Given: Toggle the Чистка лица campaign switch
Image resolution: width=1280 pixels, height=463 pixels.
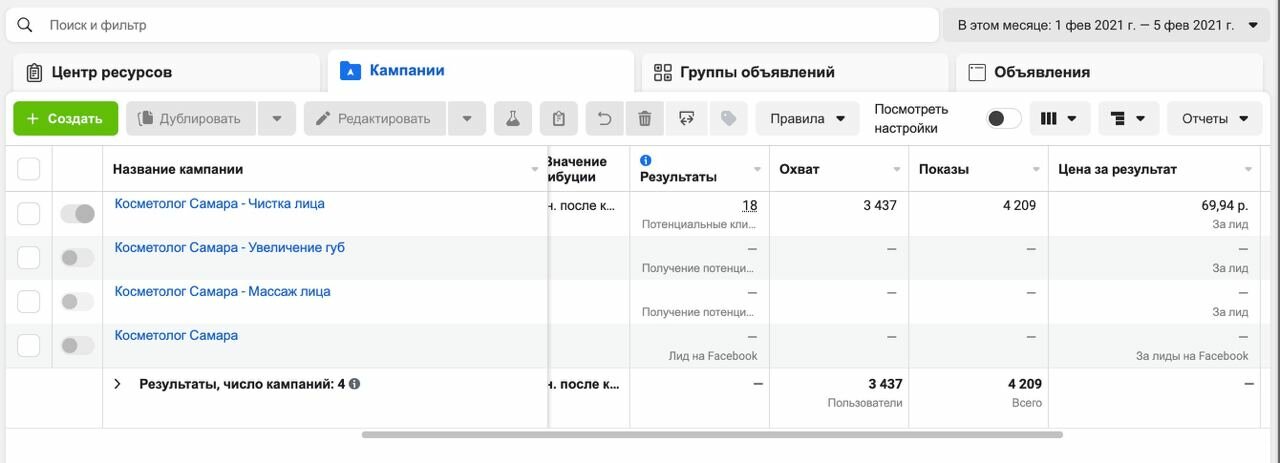Looking at the screenshot, I should 78,213.
